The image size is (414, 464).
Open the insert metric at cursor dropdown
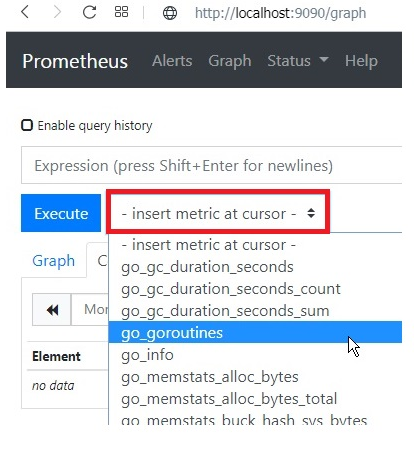click(218, 213)
